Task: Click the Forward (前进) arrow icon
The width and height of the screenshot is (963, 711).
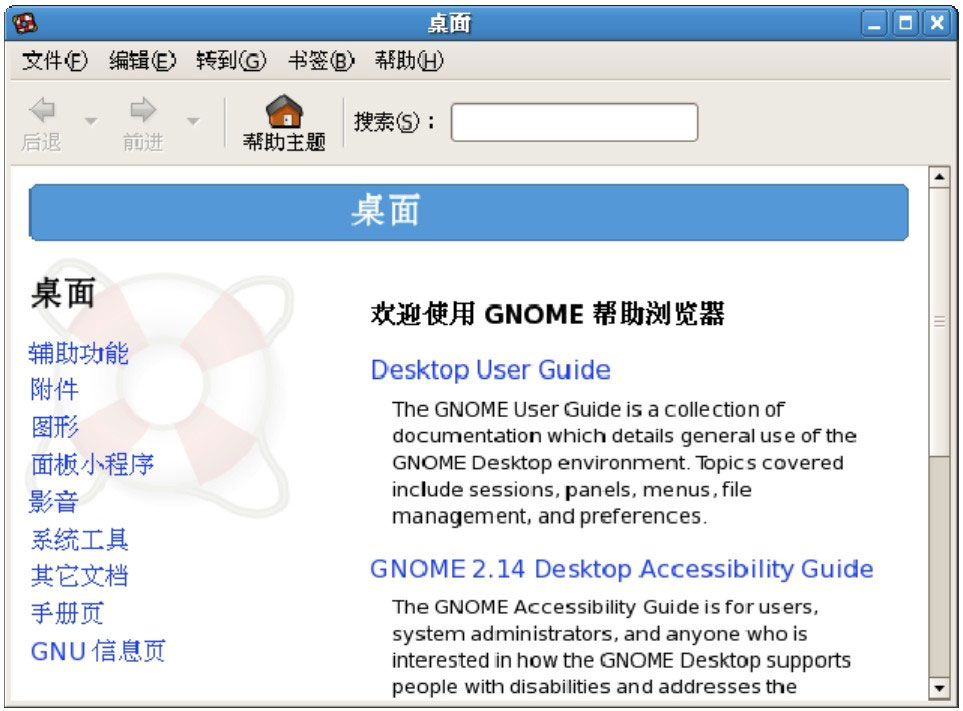Action: [143, 110]
